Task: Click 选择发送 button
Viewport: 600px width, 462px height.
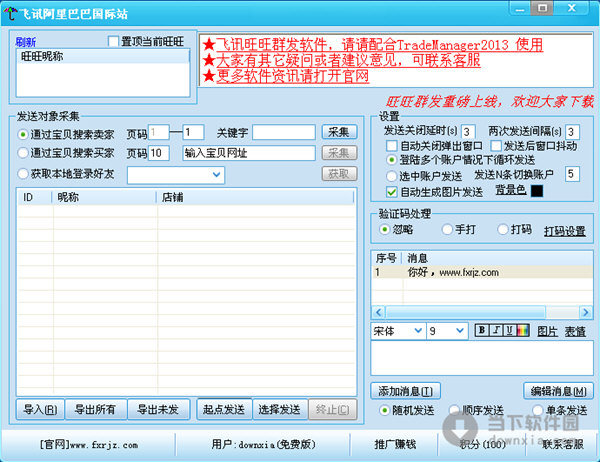Action: pyautogui.click(x=280, y=410)
